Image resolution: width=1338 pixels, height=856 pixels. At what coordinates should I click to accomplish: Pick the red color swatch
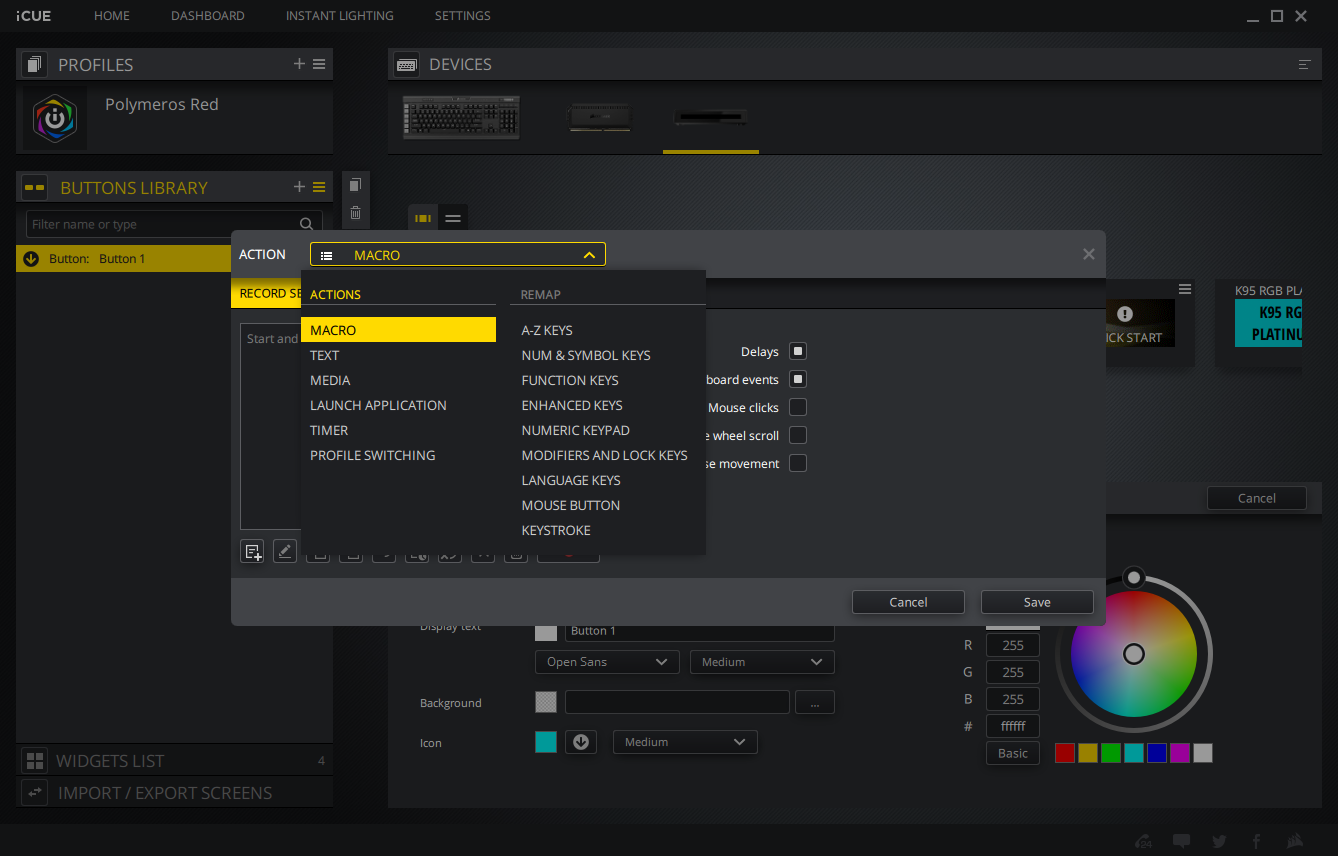pyautogui.click(x=1065, y=753)
